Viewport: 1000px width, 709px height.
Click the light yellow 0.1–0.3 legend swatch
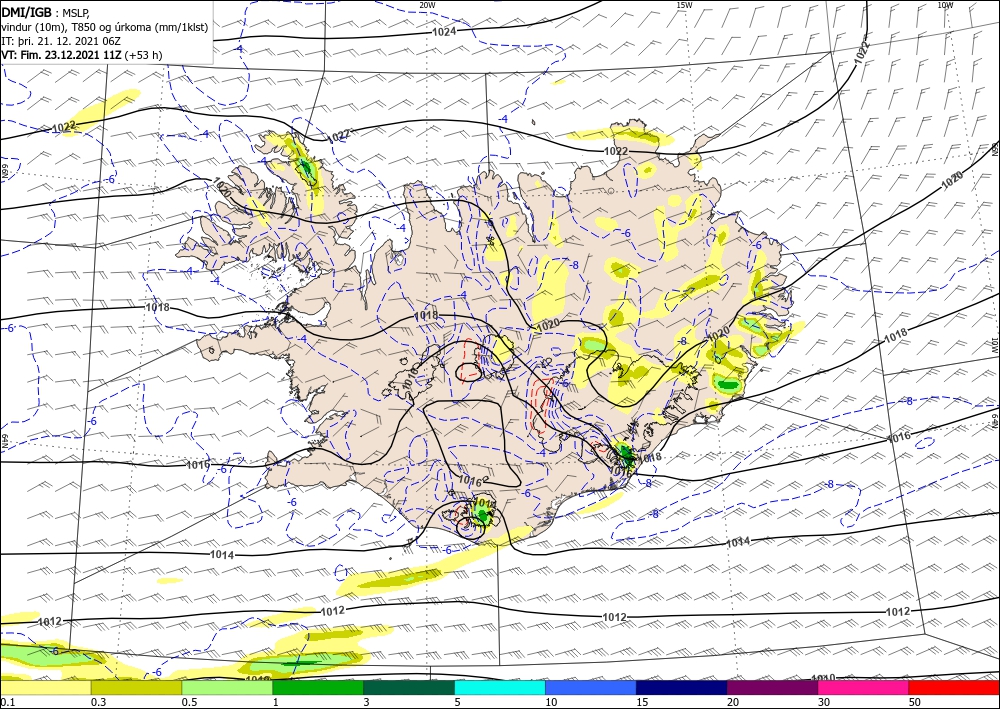[45, 687]
